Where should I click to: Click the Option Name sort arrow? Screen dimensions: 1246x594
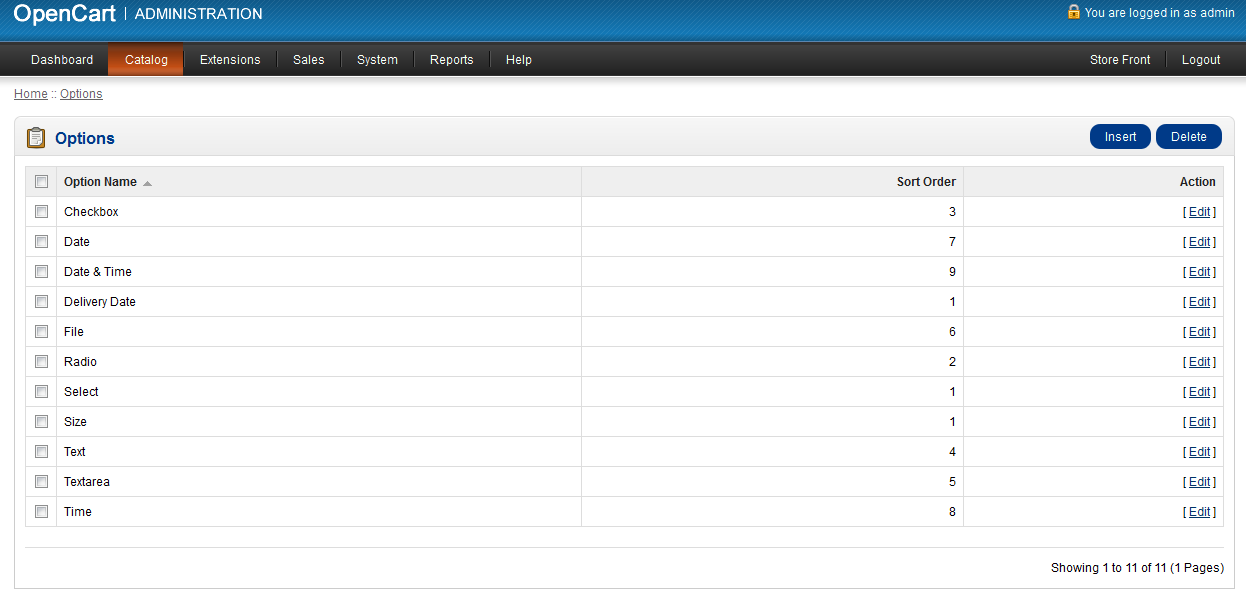[x=147, y=183]
